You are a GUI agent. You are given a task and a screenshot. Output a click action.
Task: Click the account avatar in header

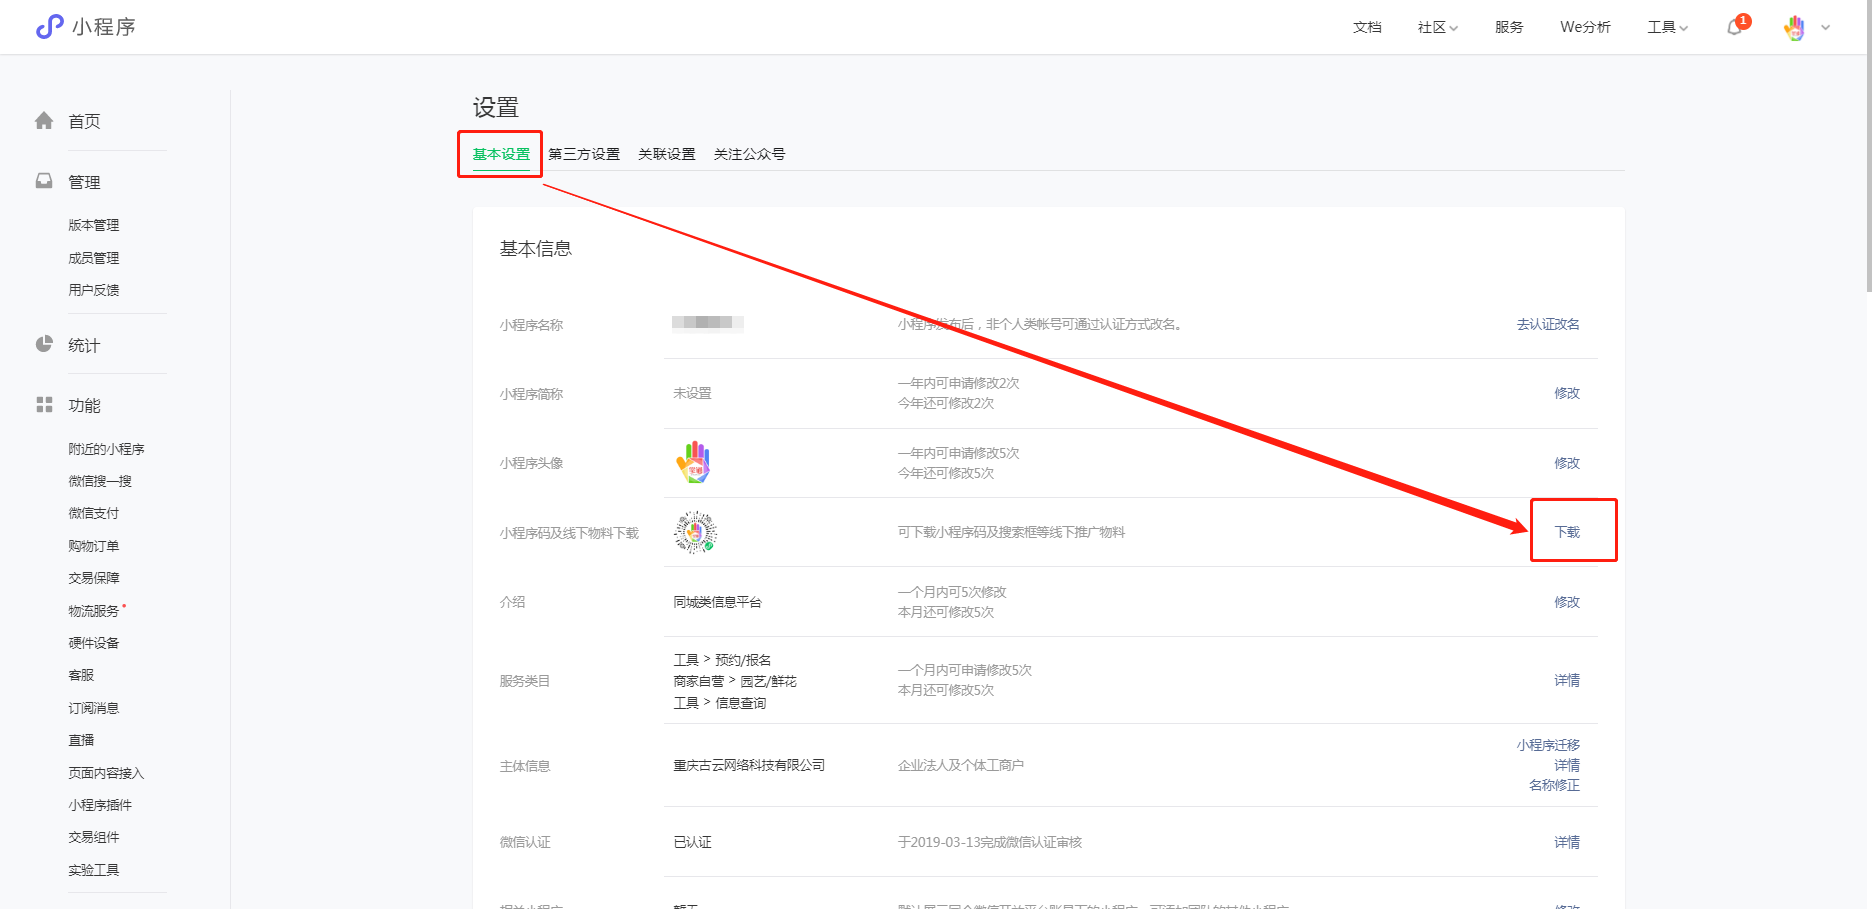point(1795,28)
